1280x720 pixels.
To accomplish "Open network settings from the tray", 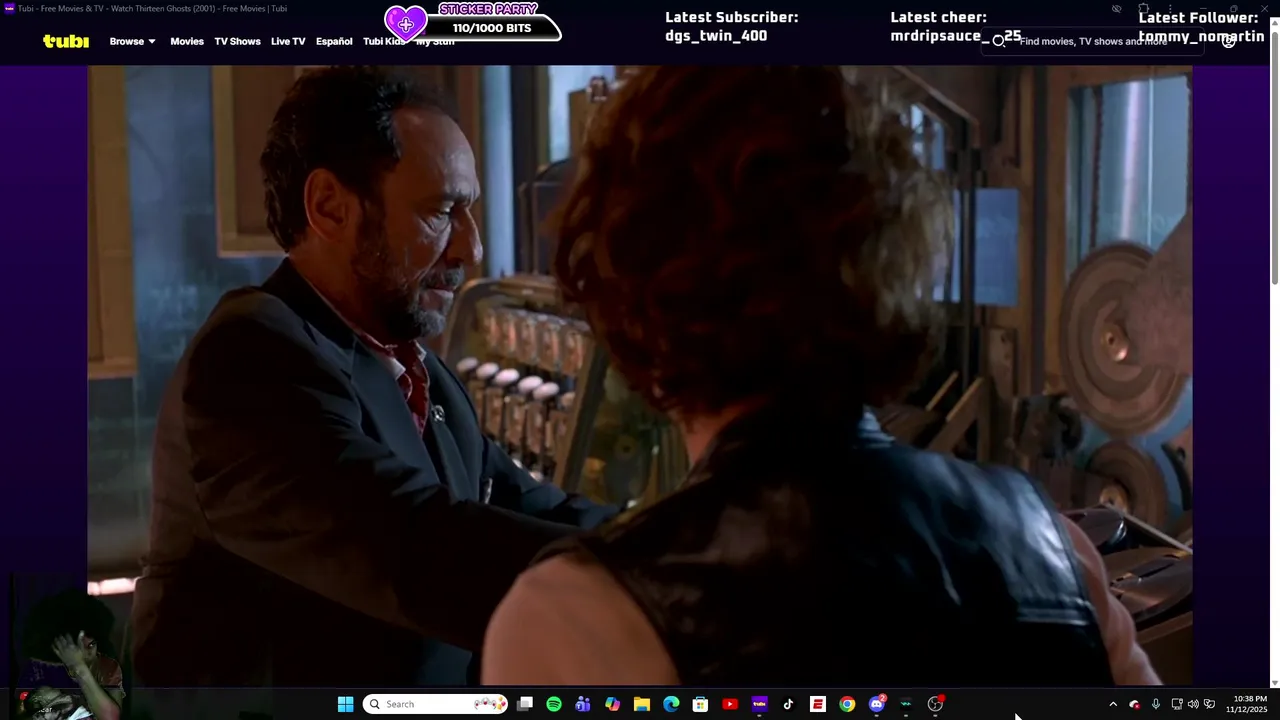I will point(1177,704).
